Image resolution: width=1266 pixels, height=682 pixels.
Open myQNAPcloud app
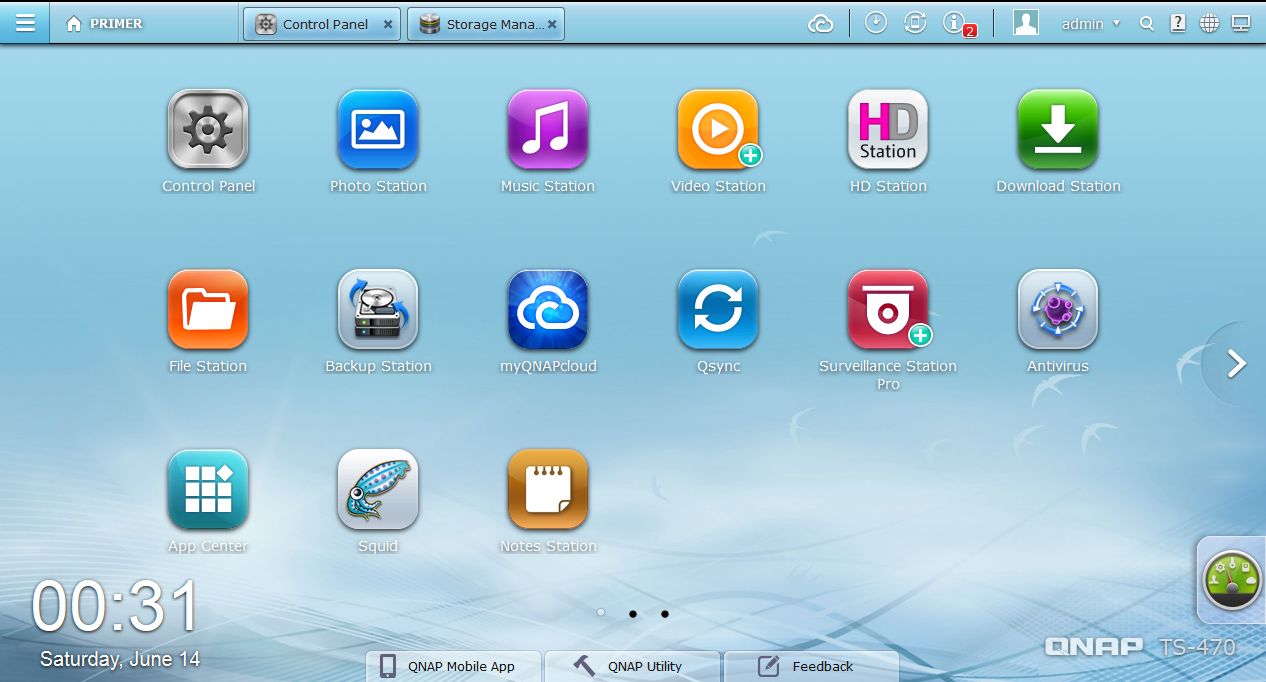pyautogui.click(x=548, y=310)
